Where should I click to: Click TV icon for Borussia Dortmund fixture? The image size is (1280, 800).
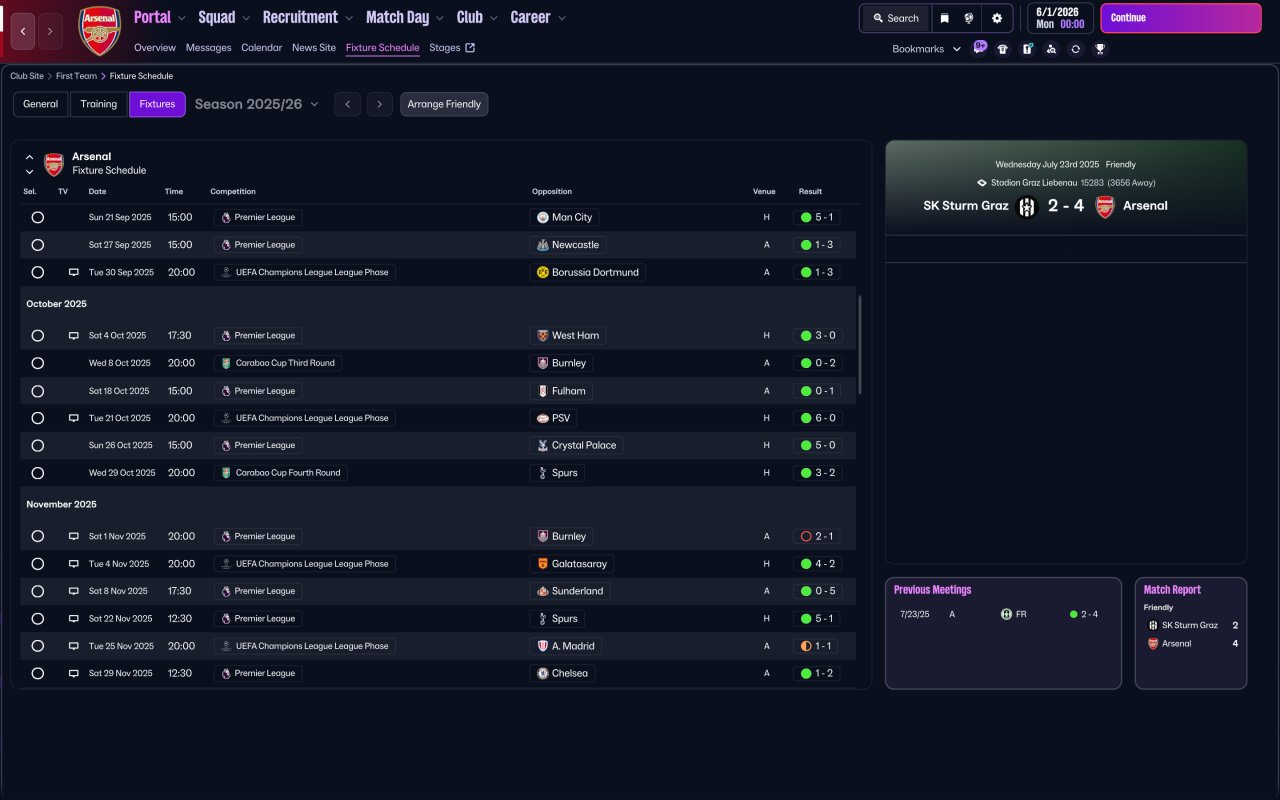(x=73, y=272)
